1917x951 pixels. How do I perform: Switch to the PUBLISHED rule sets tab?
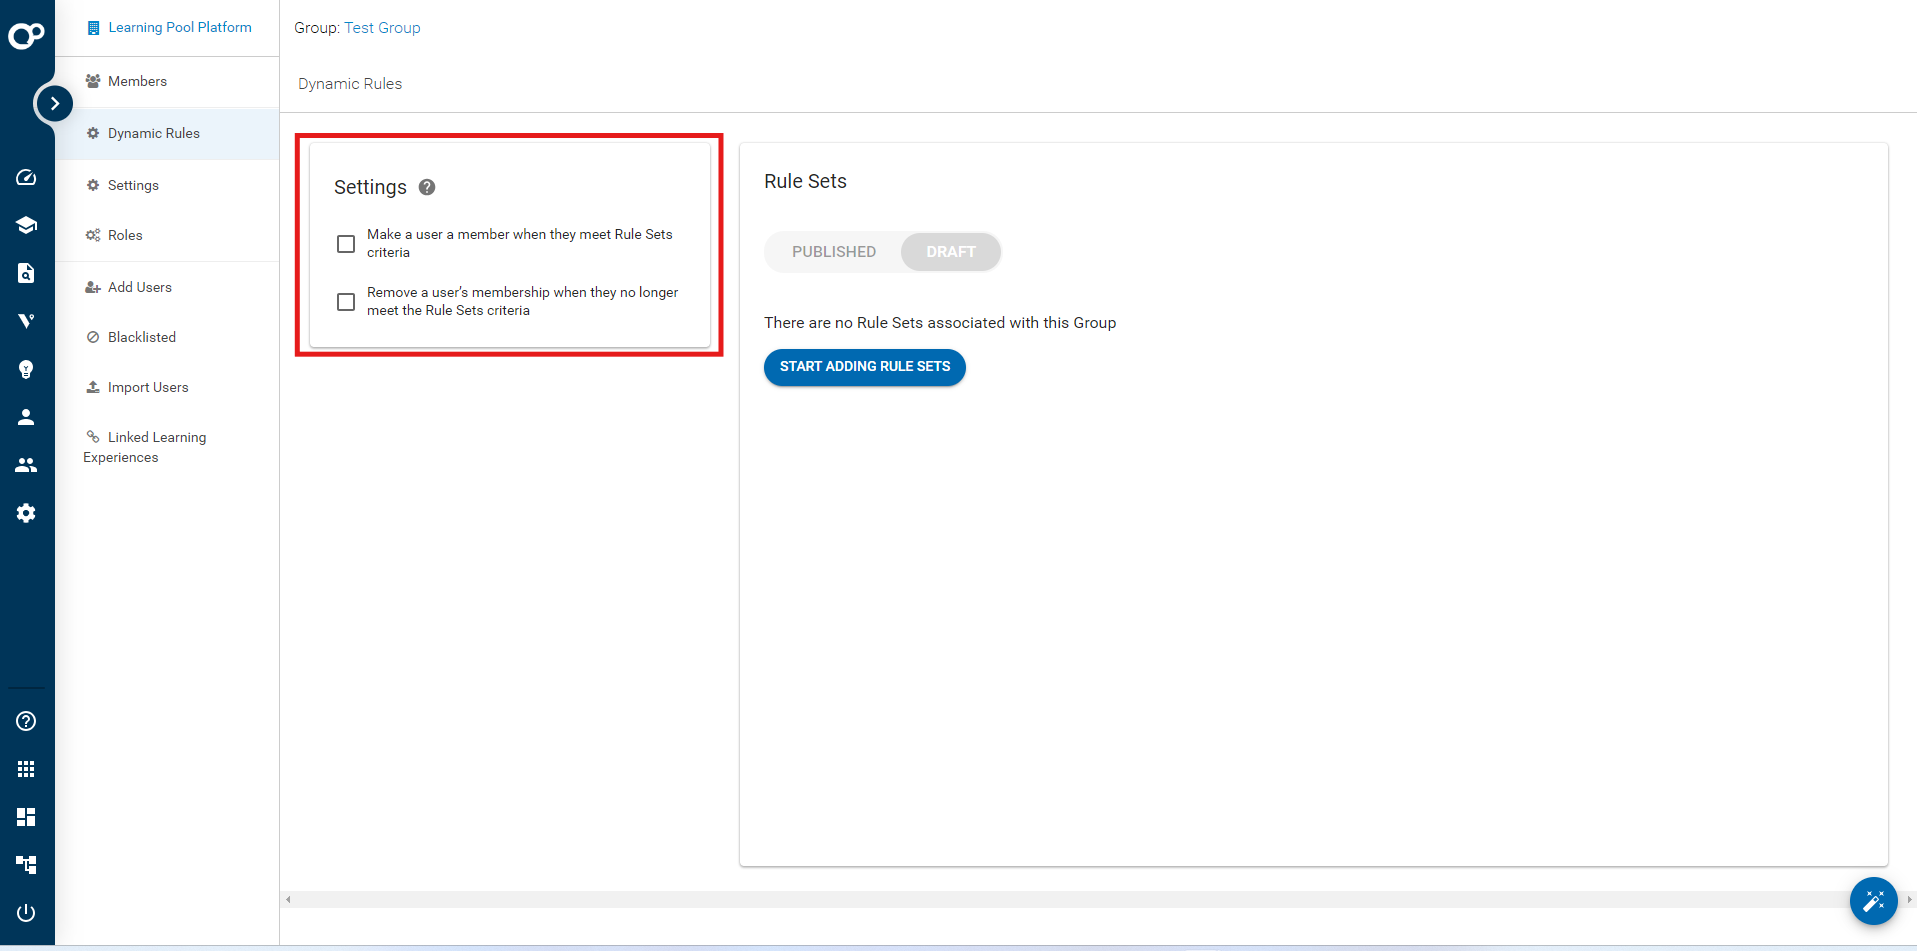tap(834, 251)
